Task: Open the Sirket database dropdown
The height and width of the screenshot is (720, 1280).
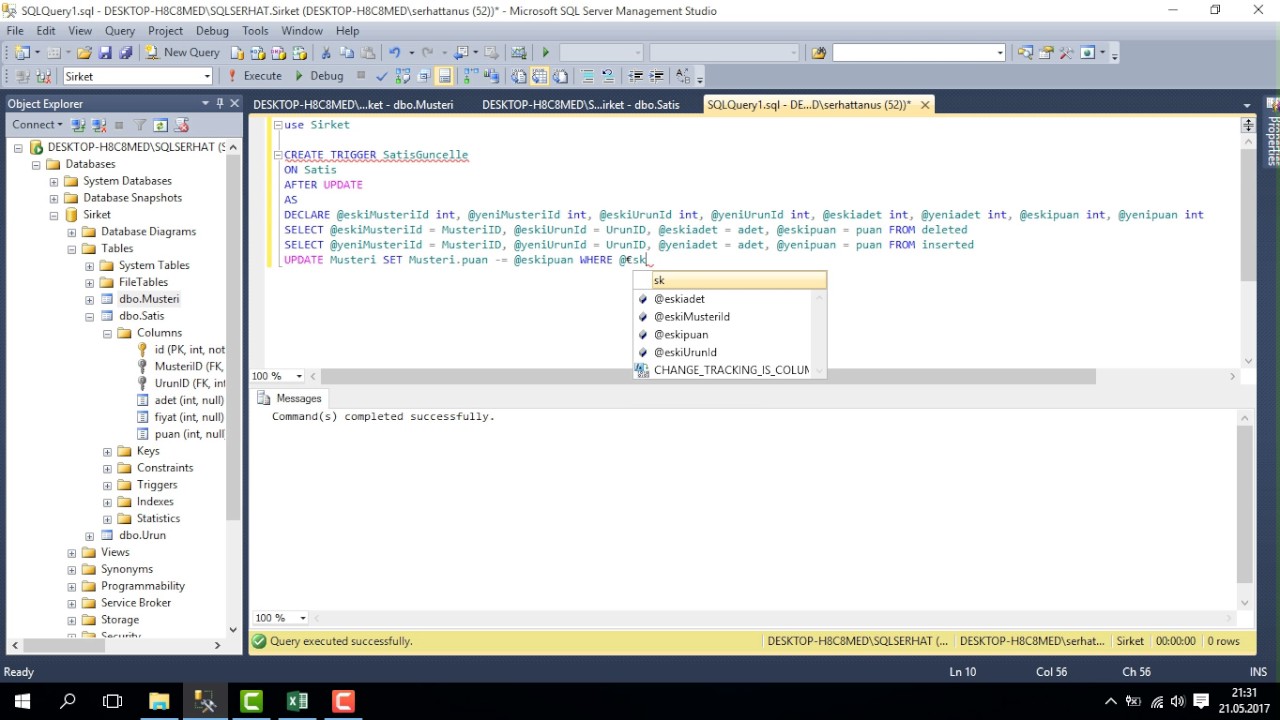Action: point(207,76)
